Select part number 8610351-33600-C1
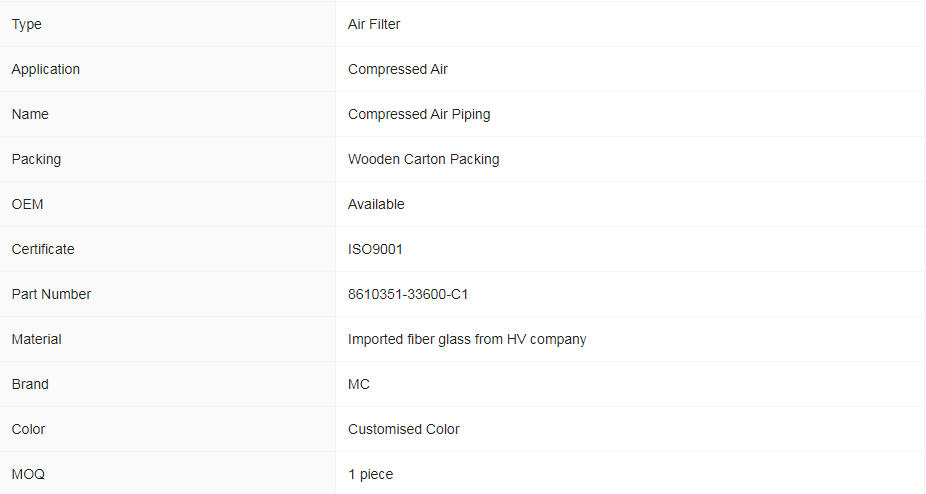The height and width of the screenshot is (494, 926). pos(407,294)
